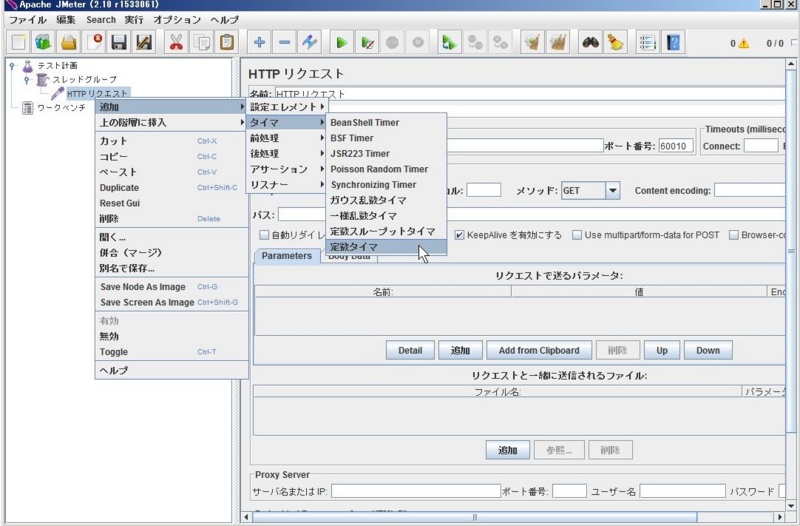This screenshot has height=526, width=800.
Task: Click the Clear all results icon
Action: 558,42
